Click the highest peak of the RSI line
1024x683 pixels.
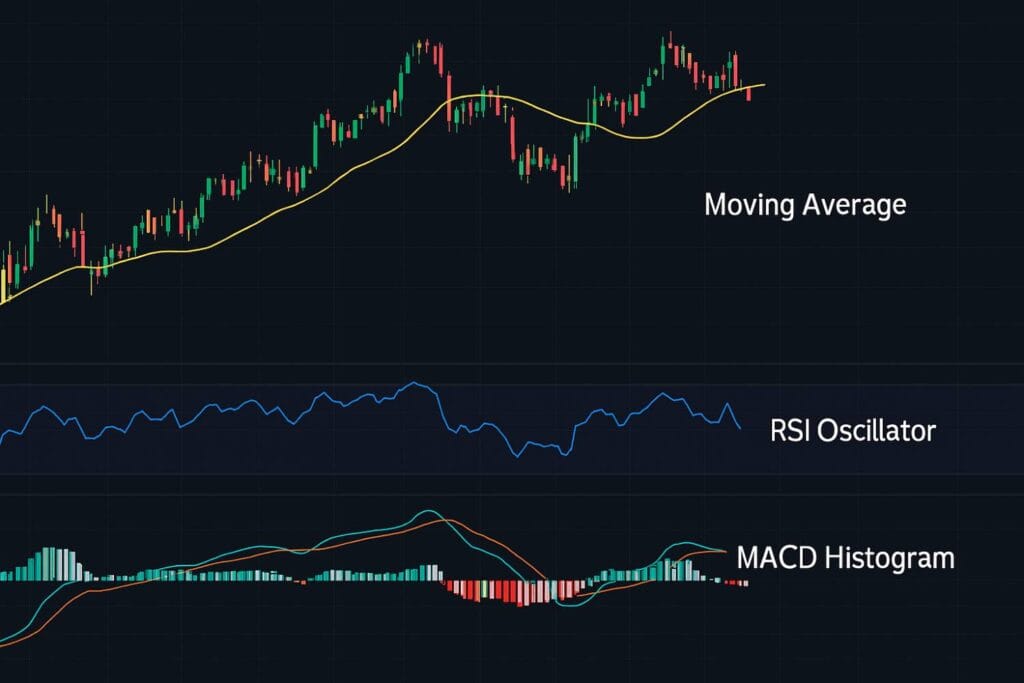[x=413, y=383]
